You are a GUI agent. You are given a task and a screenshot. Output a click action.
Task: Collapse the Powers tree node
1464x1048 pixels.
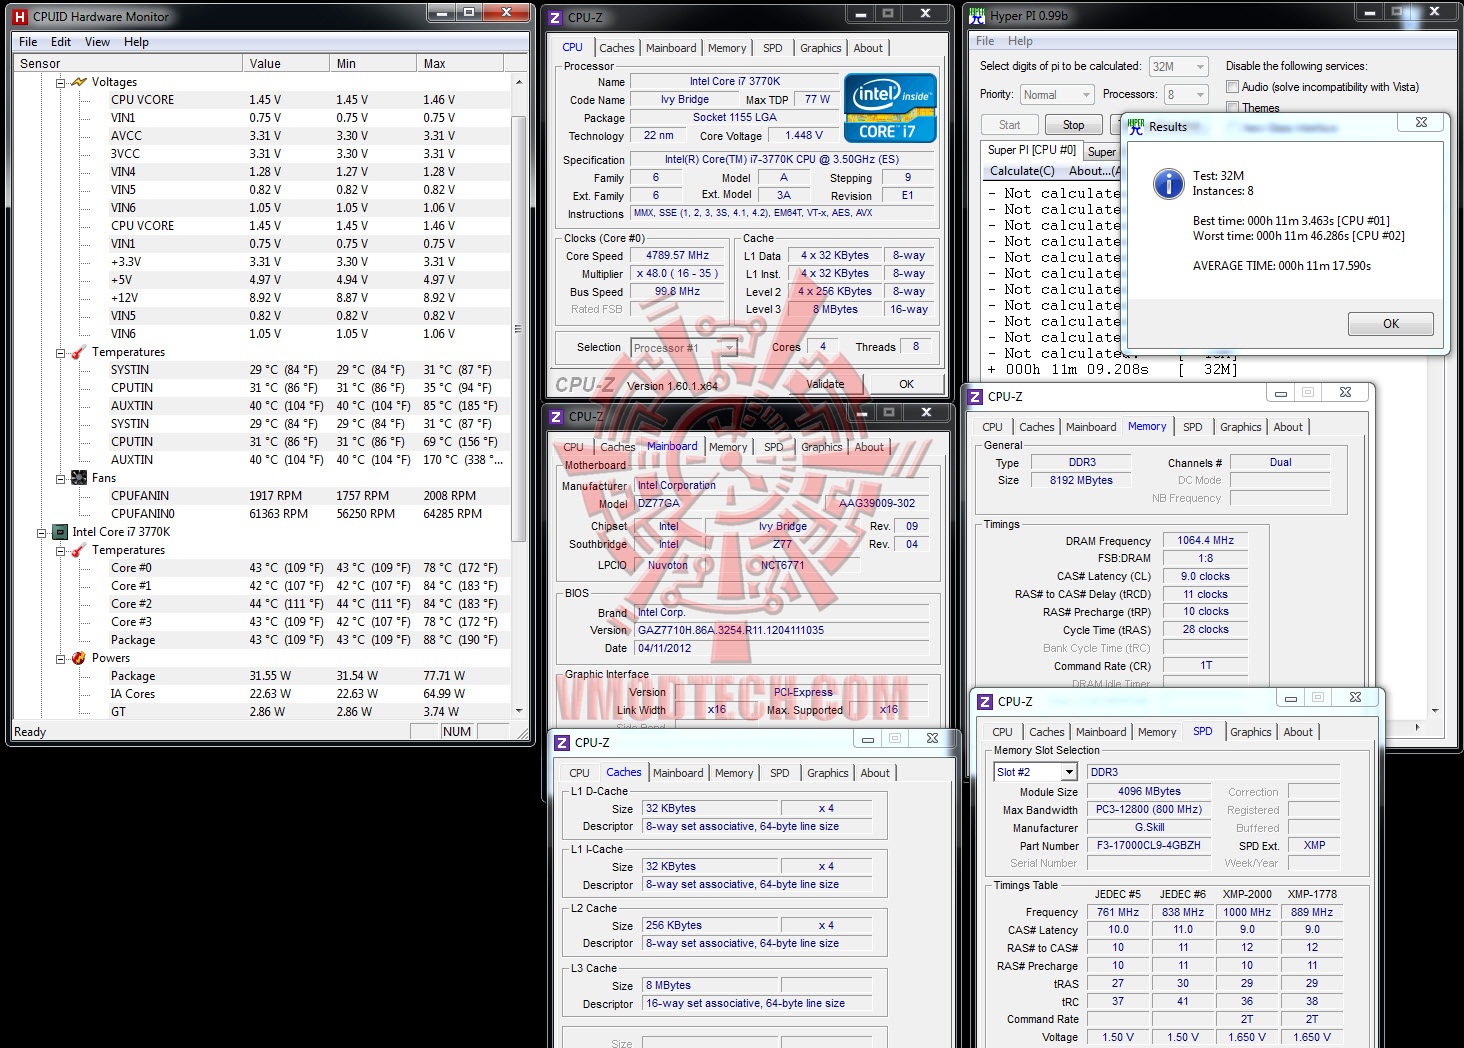point(60,659)
